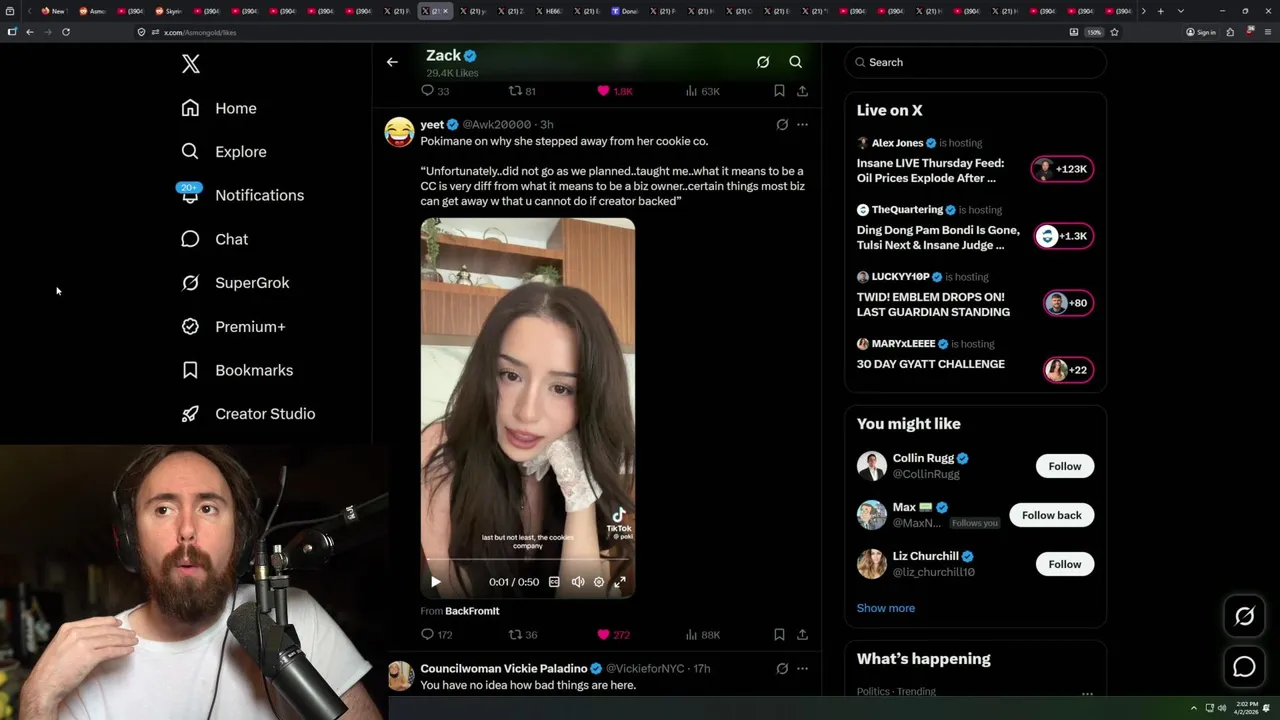The width and height of the screenshot is (1280, 720).
Task: Open the Home page from sidebar
Action: click(219, 108)
